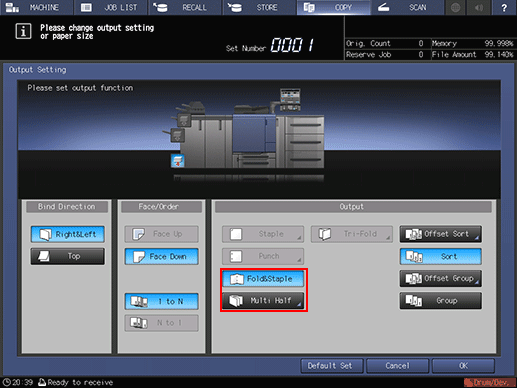The image size is (517, 388).
Task: Choose Face Up output
Action: 162,234
